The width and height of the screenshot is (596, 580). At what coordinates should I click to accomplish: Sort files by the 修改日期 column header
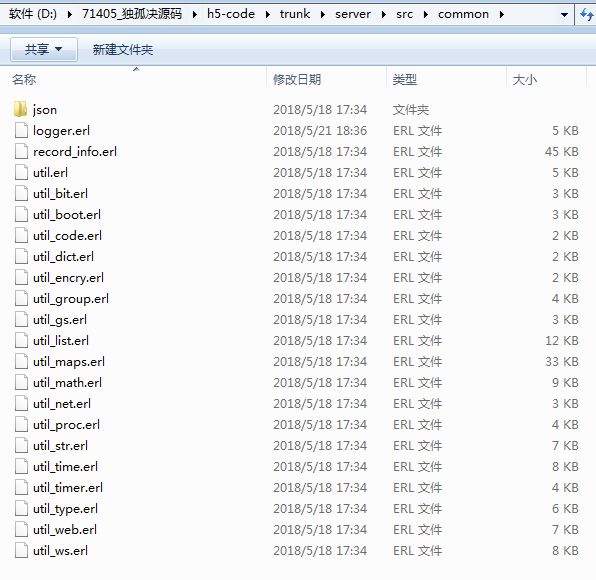tap(297, 79)
